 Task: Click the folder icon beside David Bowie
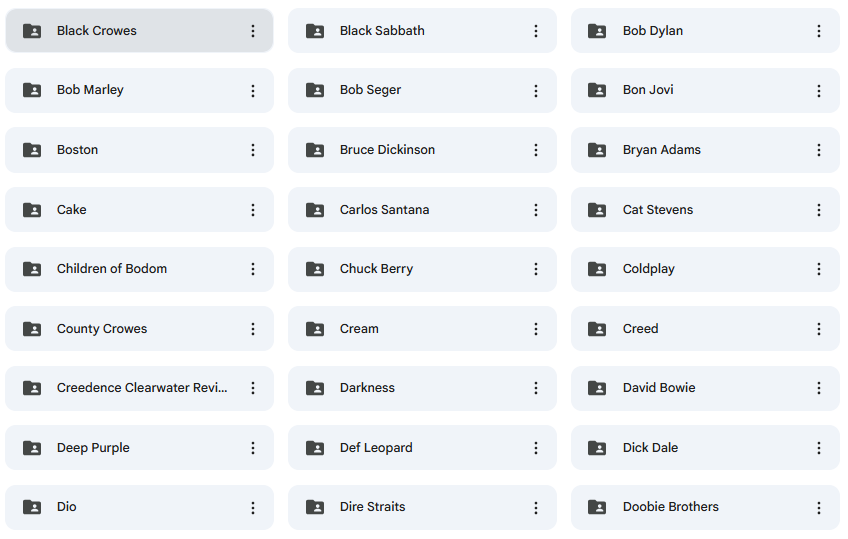597,388
